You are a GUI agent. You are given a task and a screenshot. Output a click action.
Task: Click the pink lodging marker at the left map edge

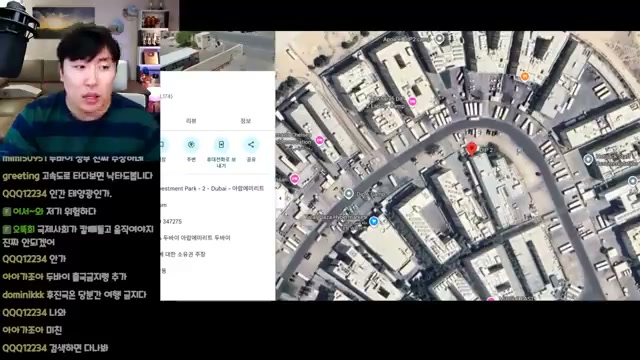(295, 179)
